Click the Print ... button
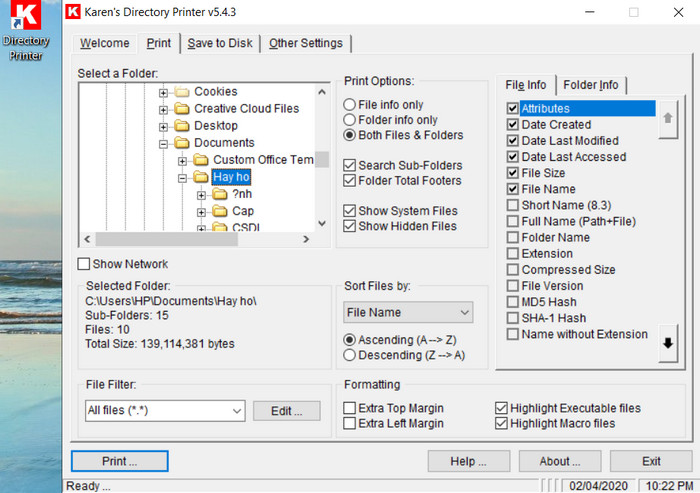The height and width of the screenshot is (493, 700). [x=120, y=461]
